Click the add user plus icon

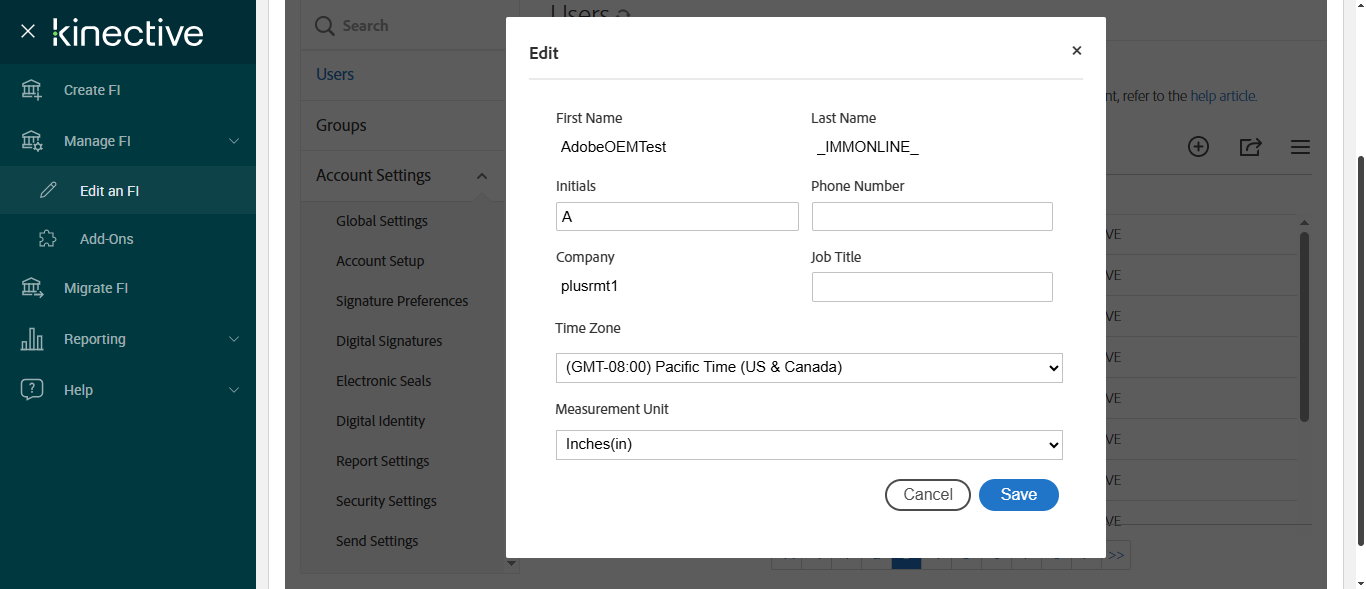point(1198,147)
